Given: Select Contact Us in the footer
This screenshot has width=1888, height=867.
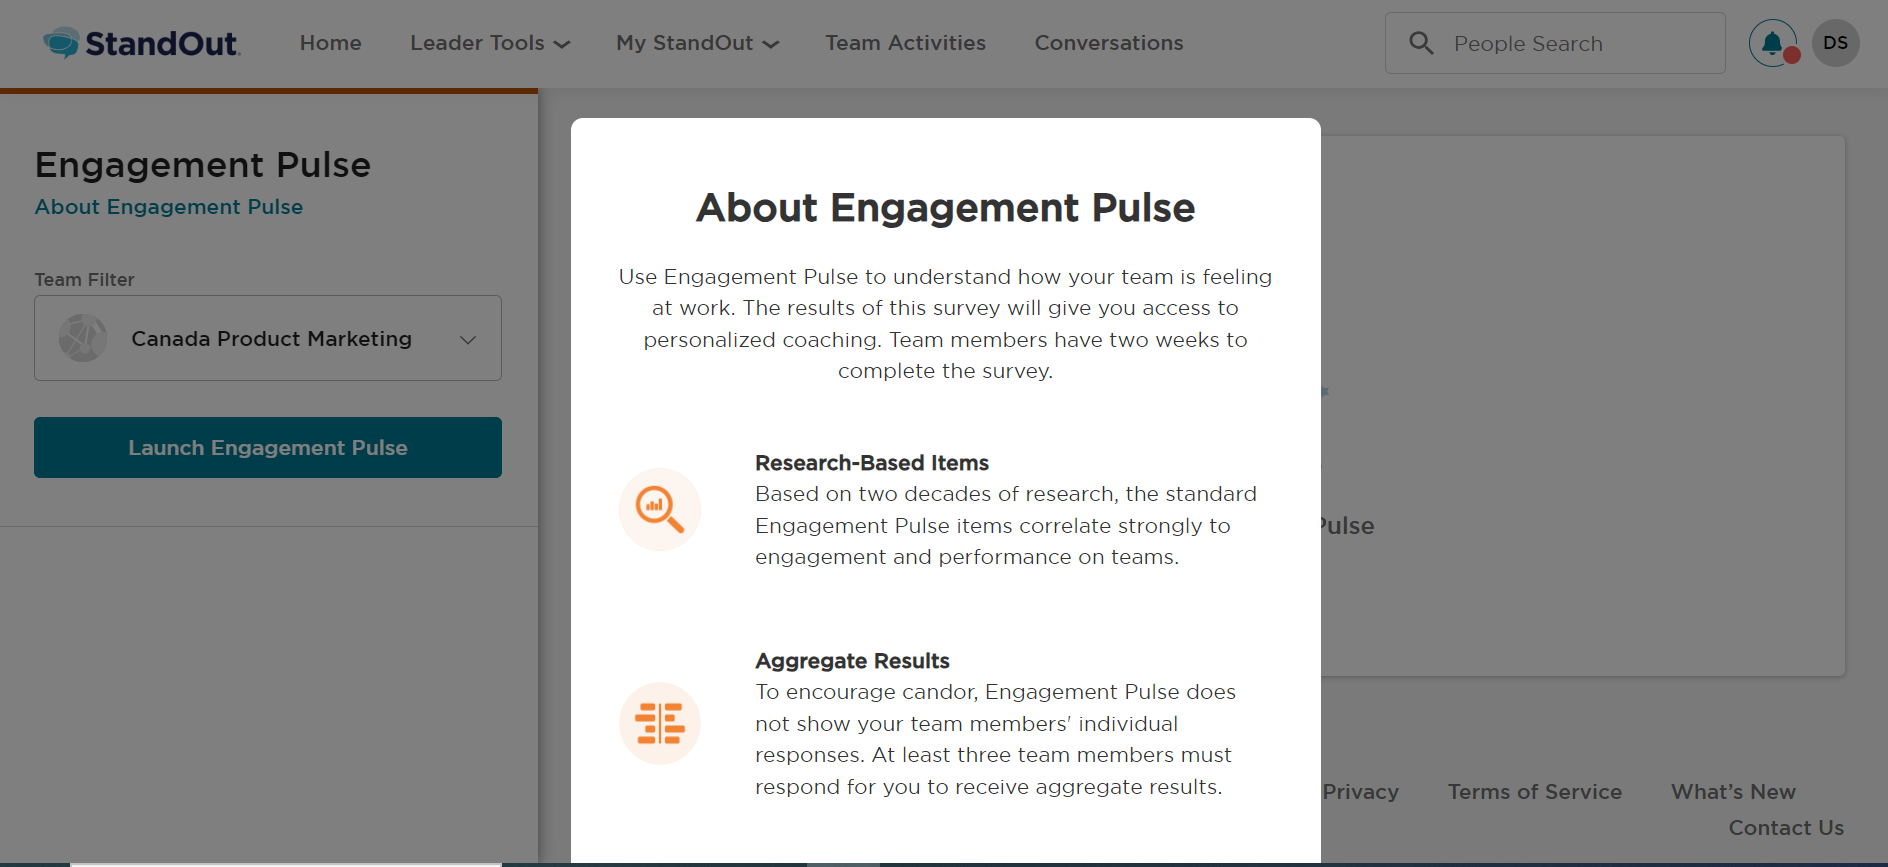Looking at the screenshot, I should [1786, 828].
